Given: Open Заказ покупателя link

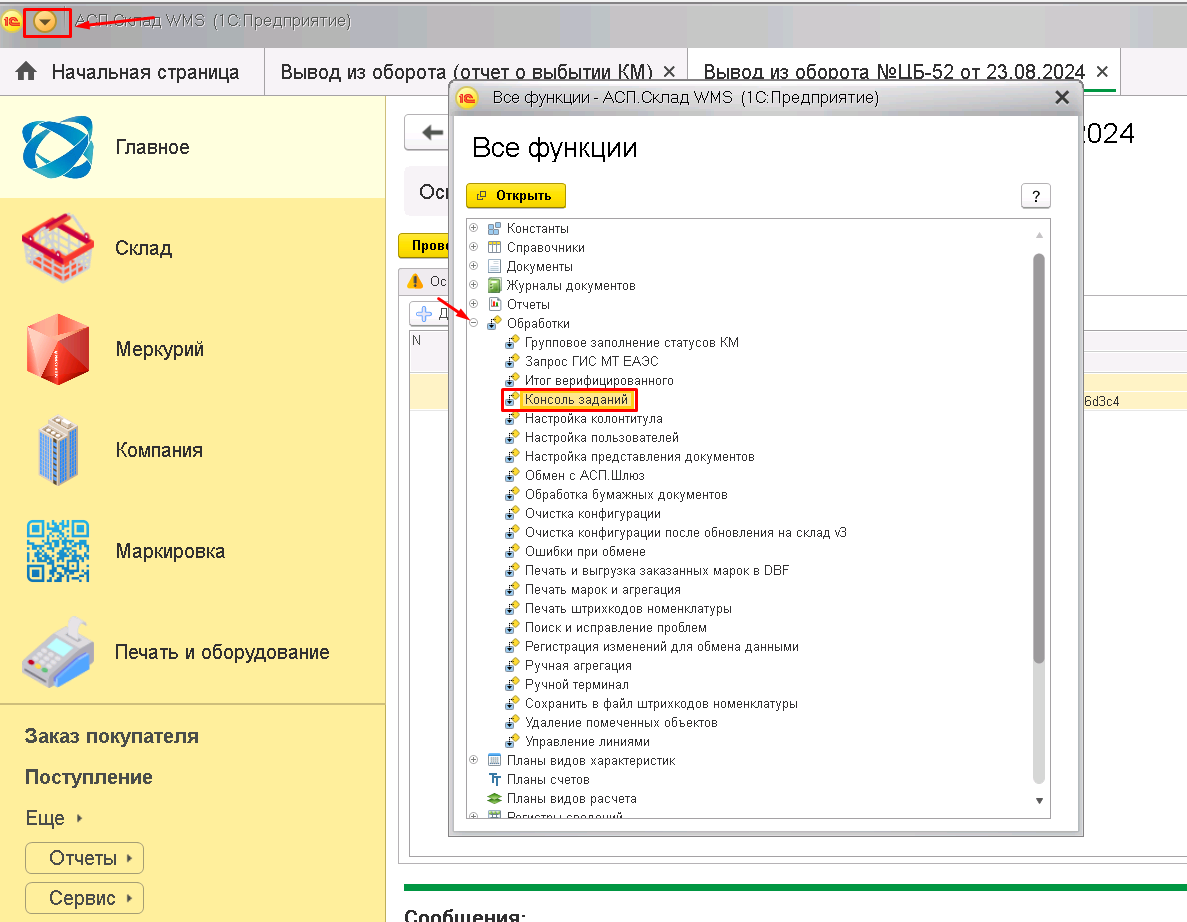Looking at the screenshot, I should point(111,736).
